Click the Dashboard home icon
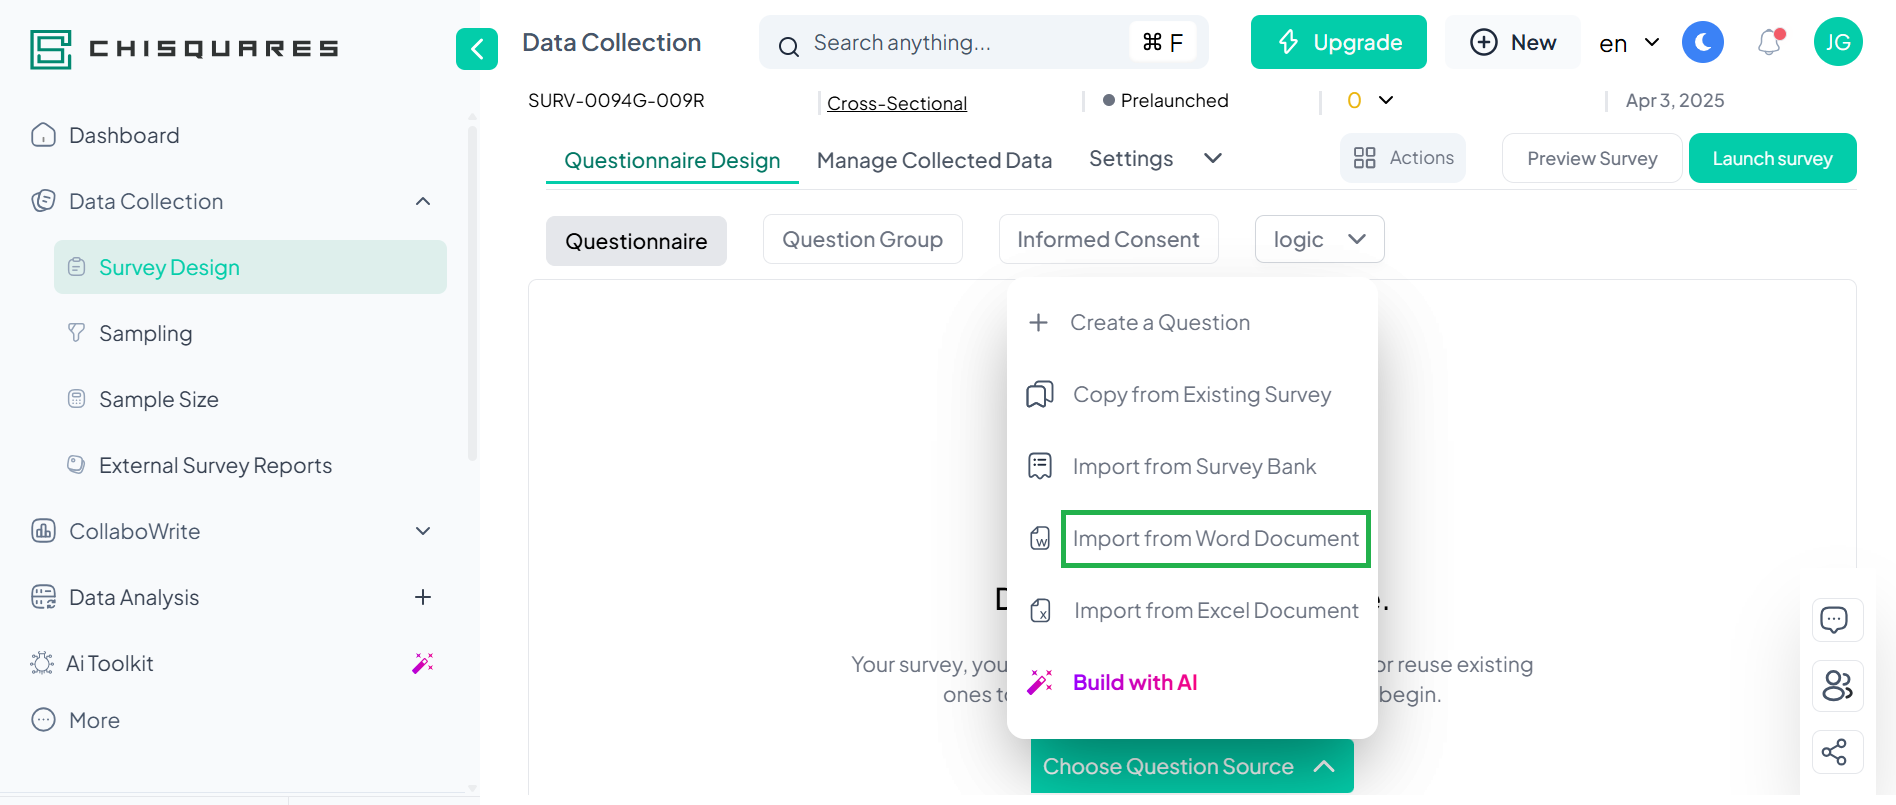Image resolution: width=1896 pixels, height=805 pixels. (x=43, y=135)
